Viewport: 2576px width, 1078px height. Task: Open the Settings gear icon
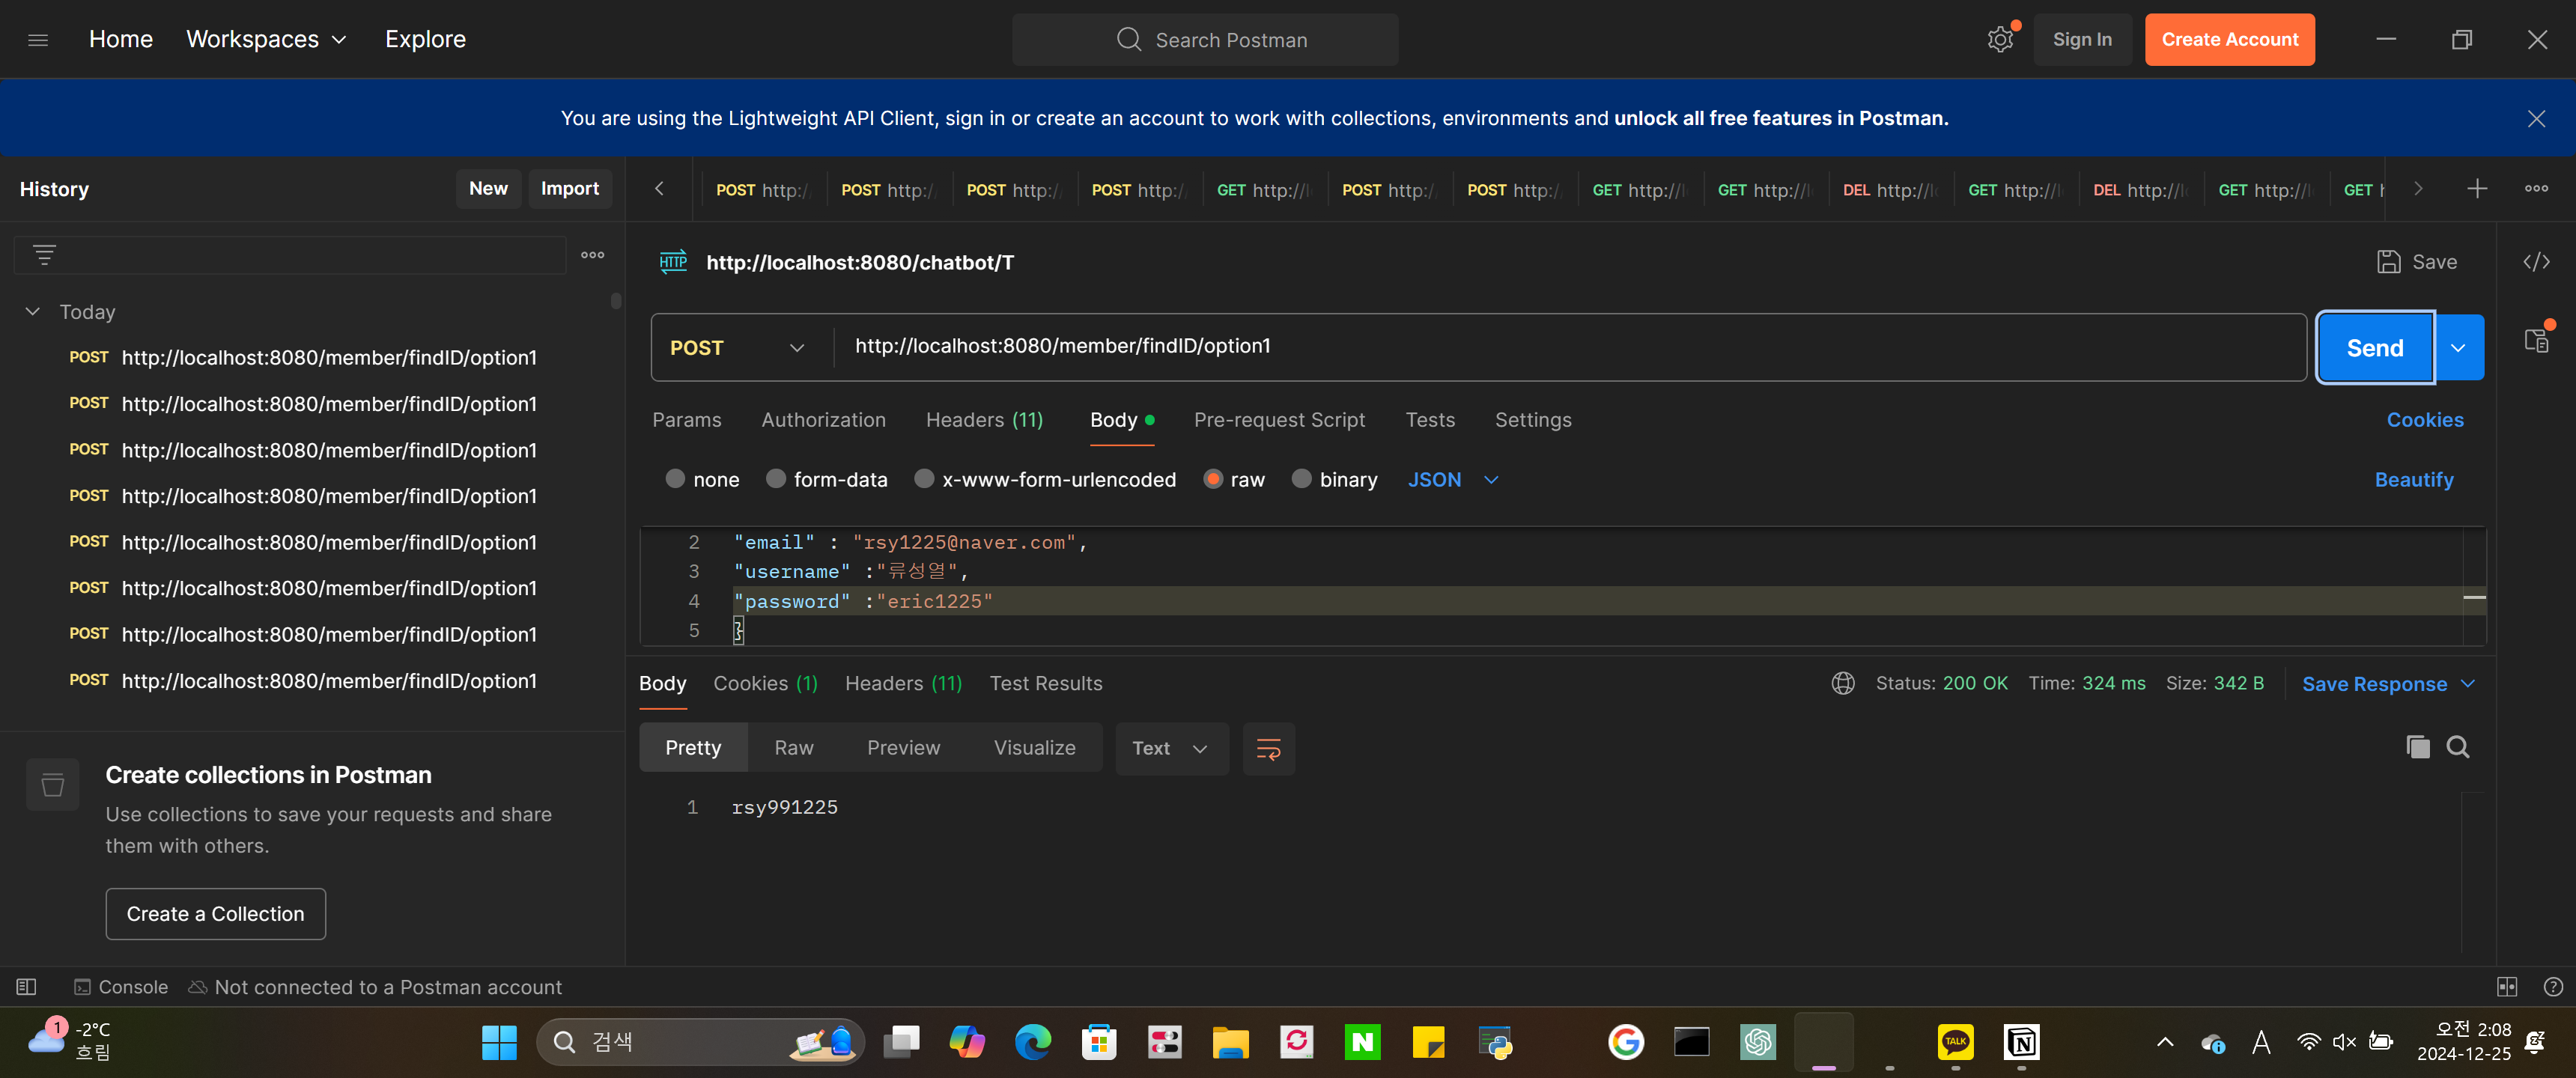point(2000,40)
